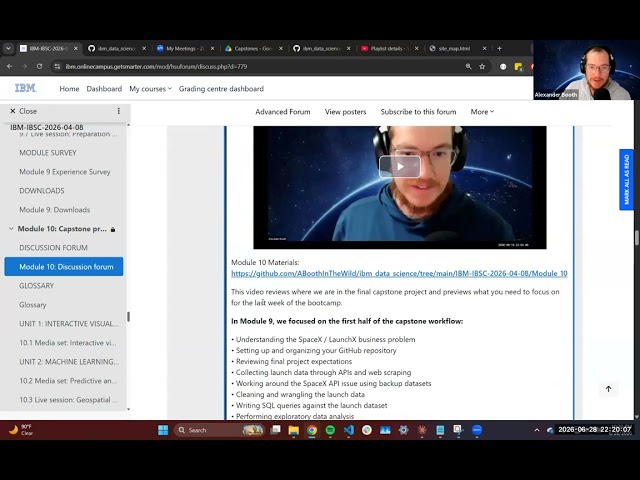Reload the page with the refresh icon
The height and width of the screenshot is (480, 640).
[x=39, y=66]
